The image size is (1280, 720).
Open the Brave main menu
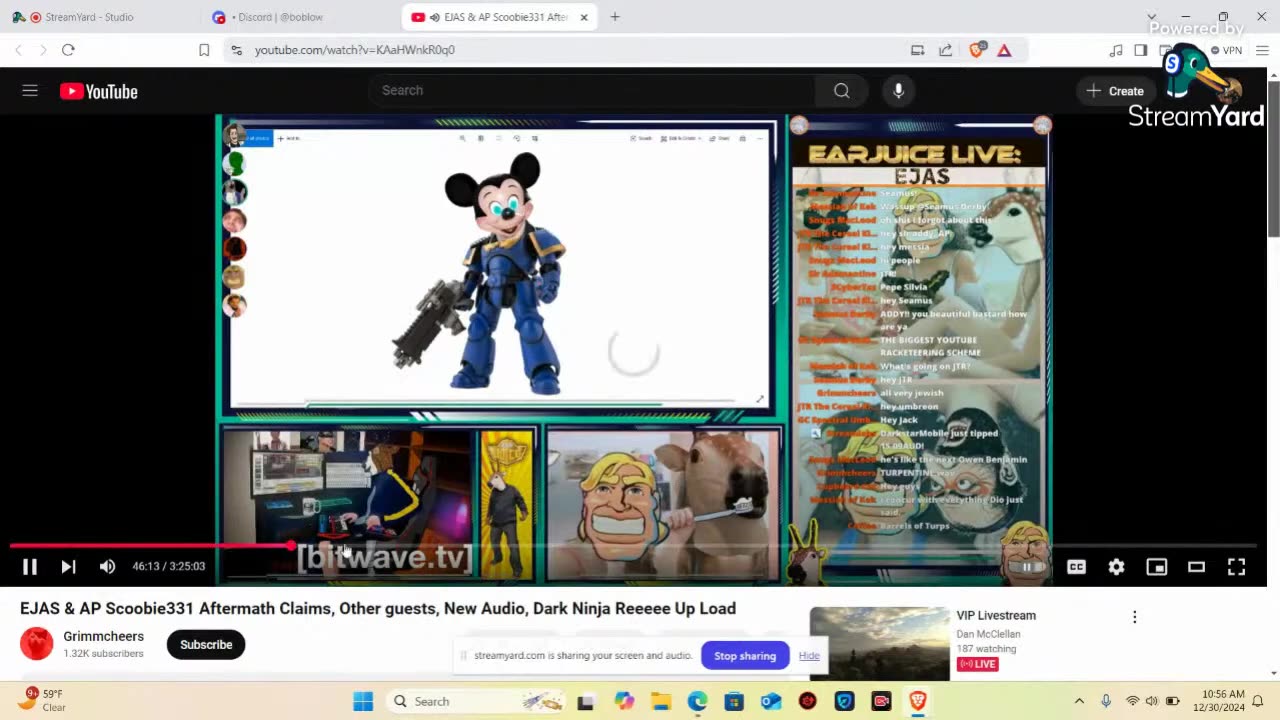(1261, 50)
